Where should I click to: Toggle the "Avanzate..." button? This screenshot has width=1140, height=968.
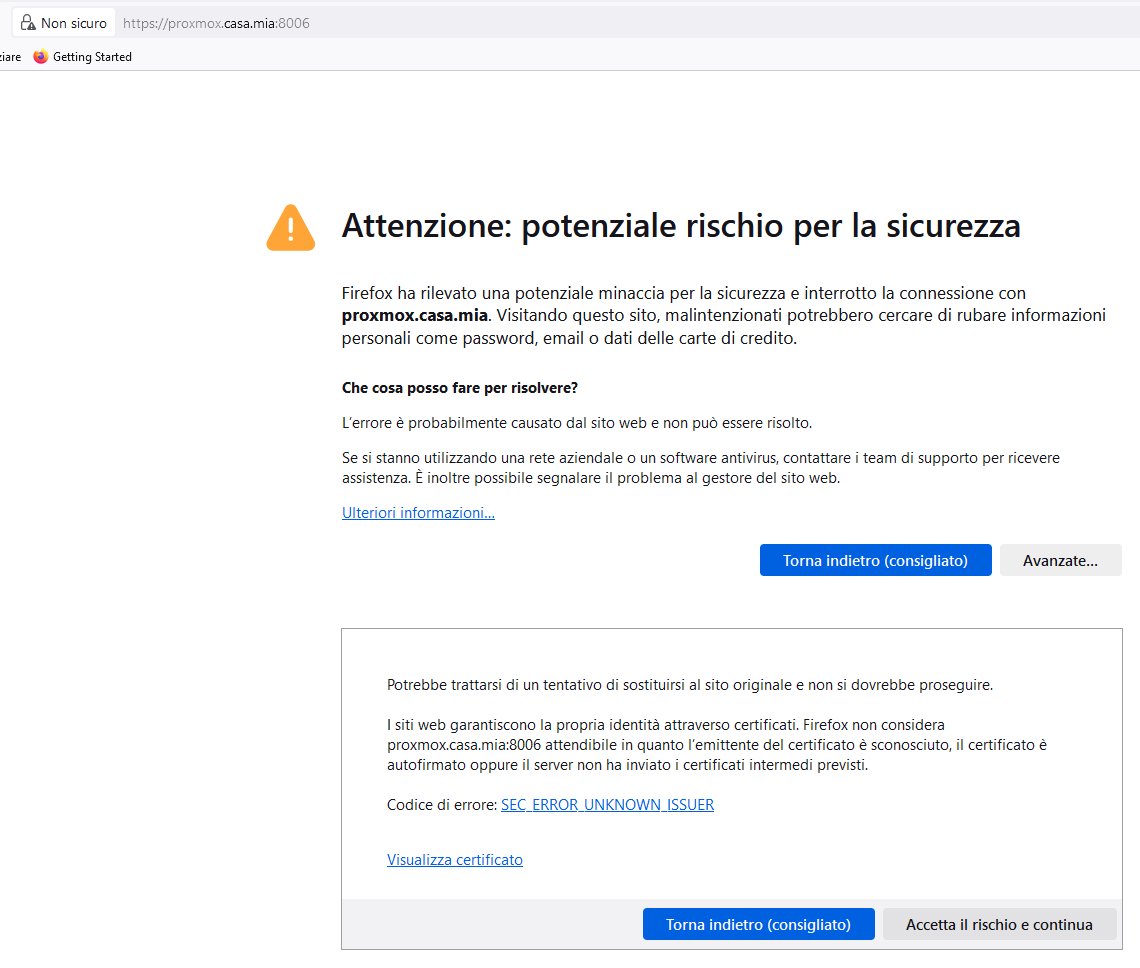tap(1060, 560)
